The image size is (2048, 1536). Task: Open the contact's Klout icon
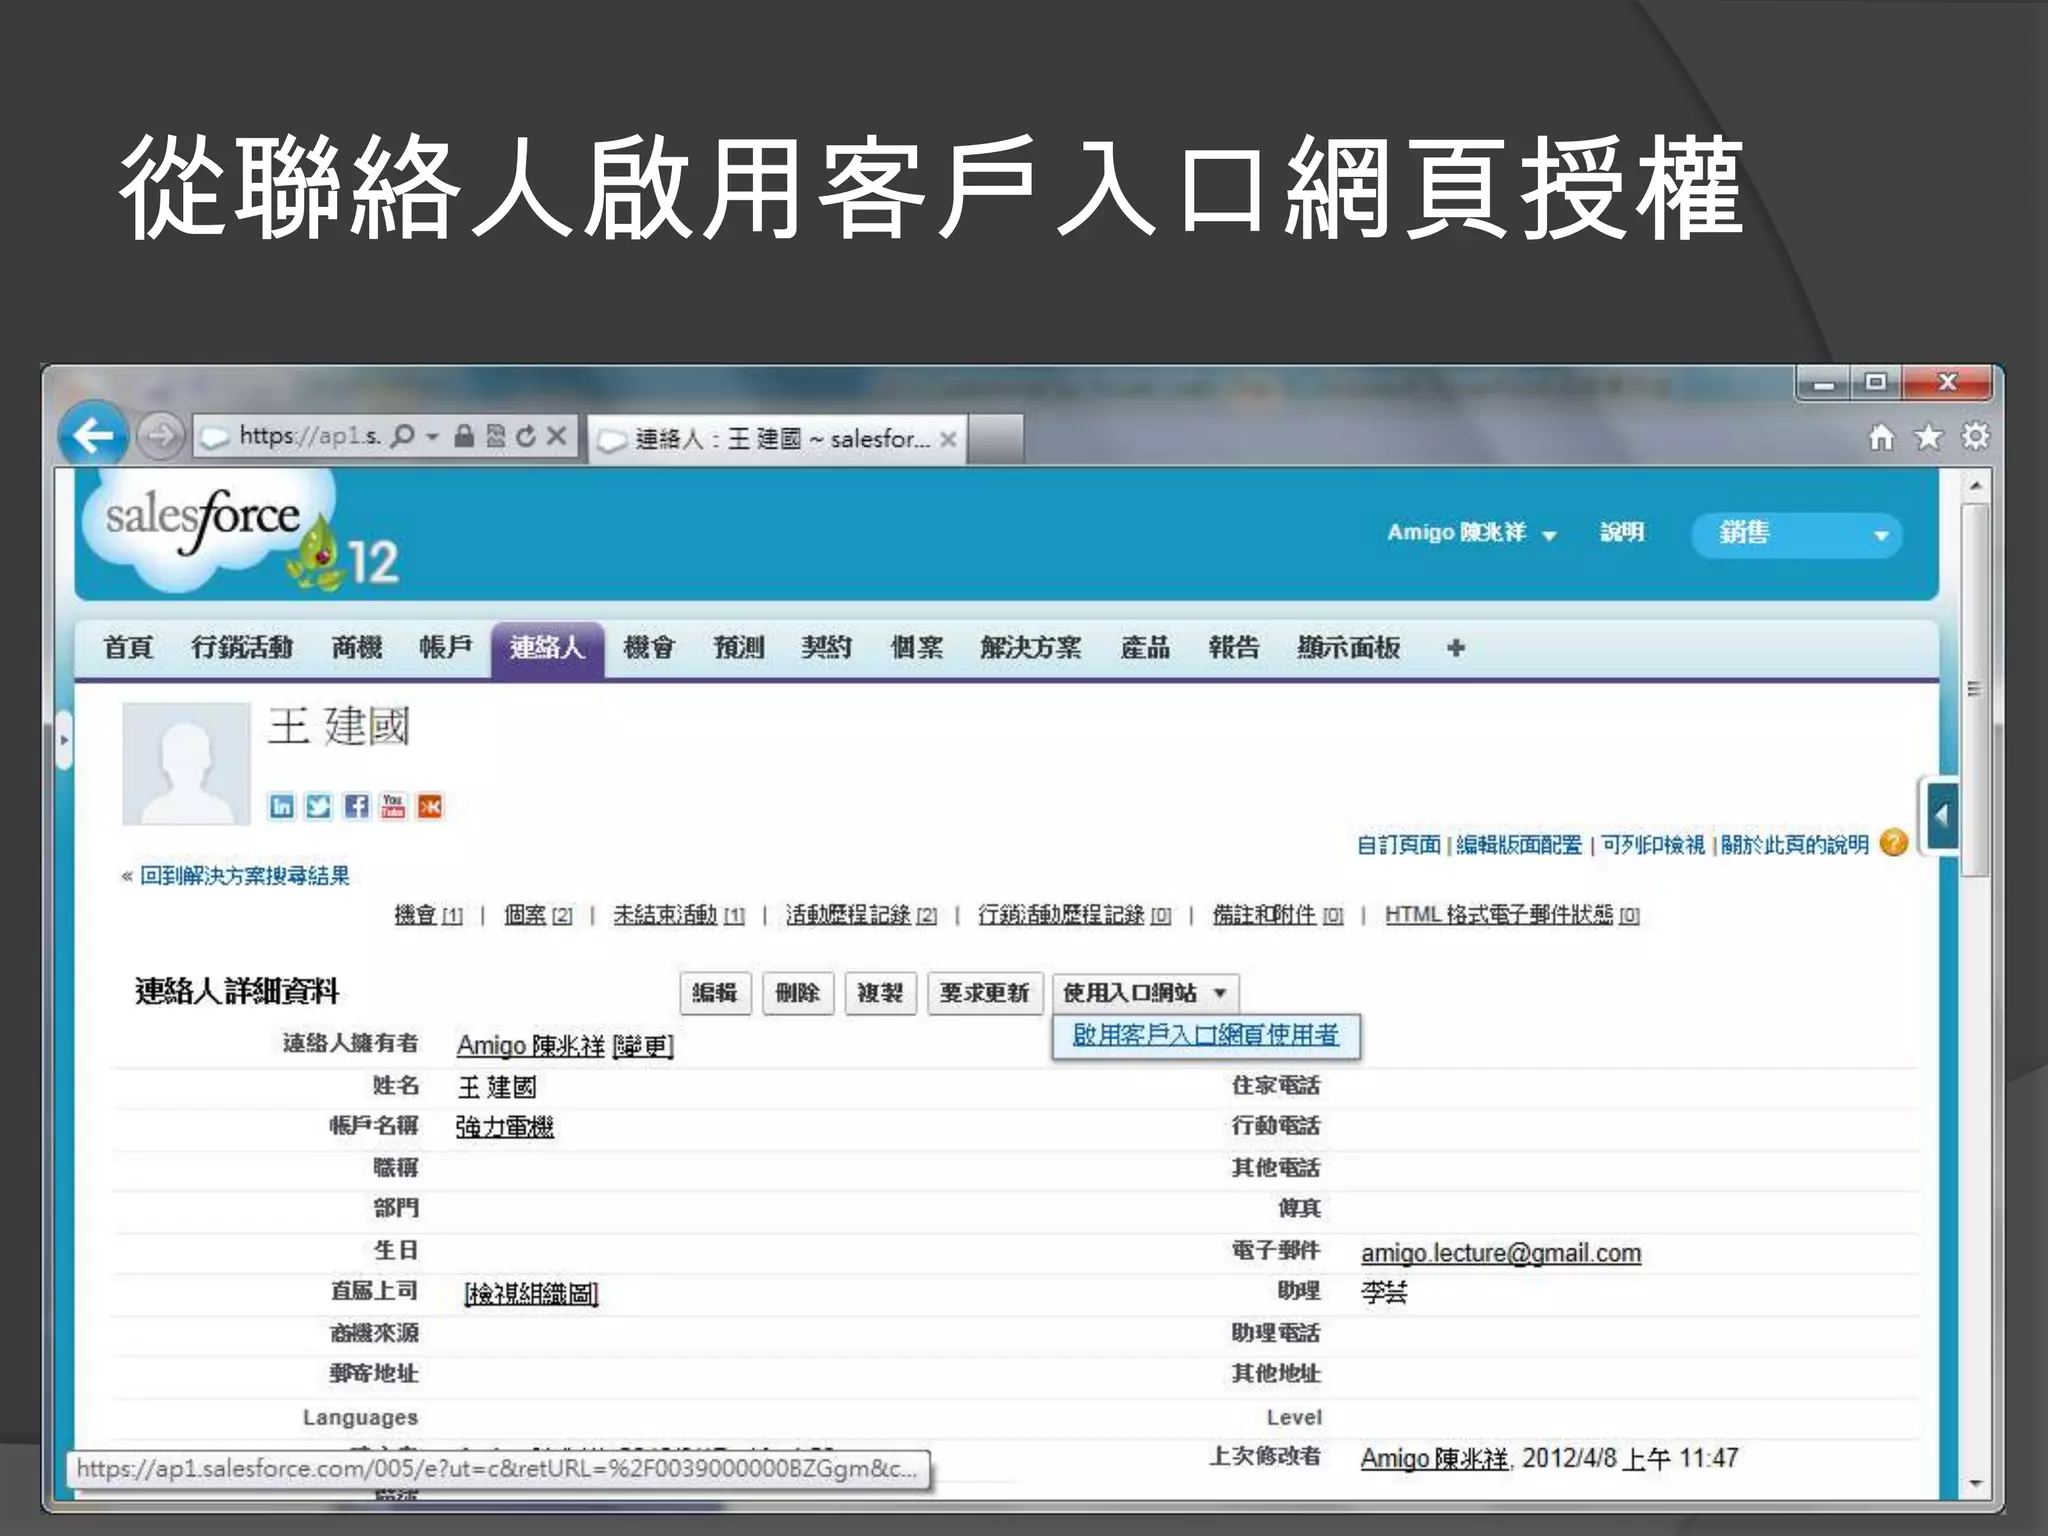click(x=430, y=806)
